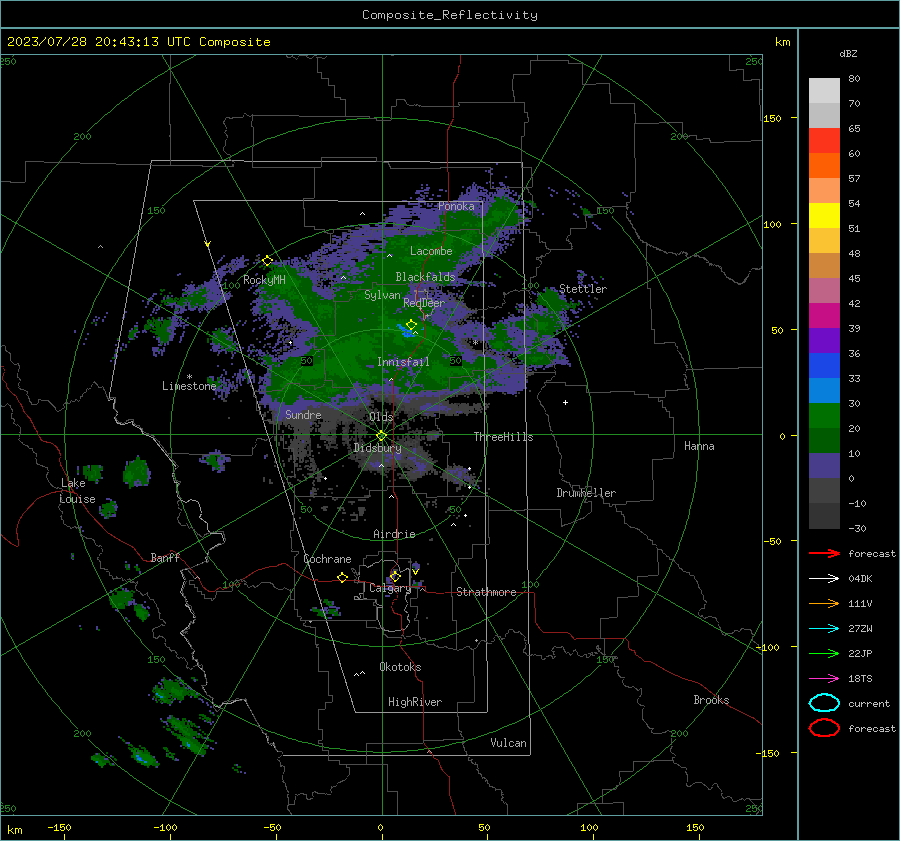Click the red forecast ellipse legend icon

click(824, 728)
